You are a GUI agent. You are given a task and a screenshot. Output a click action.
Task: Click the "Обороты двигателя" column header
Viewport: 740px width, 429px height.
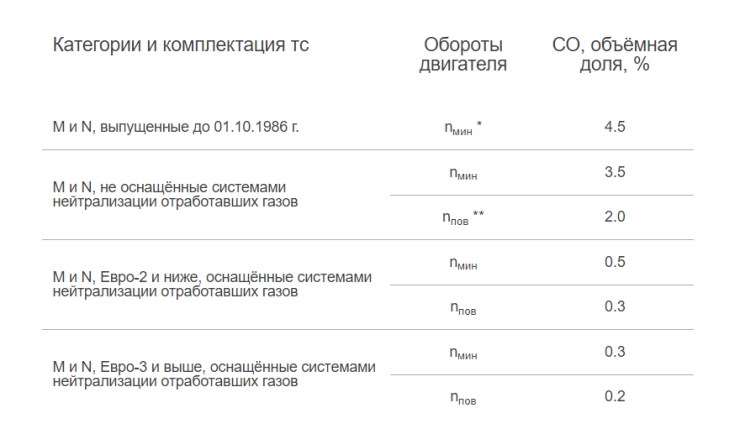(x=463, y=55)
